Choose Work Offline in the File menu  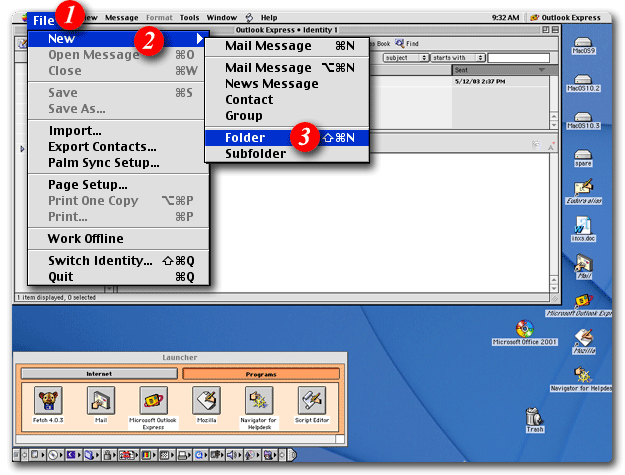(x=86, y=239)
